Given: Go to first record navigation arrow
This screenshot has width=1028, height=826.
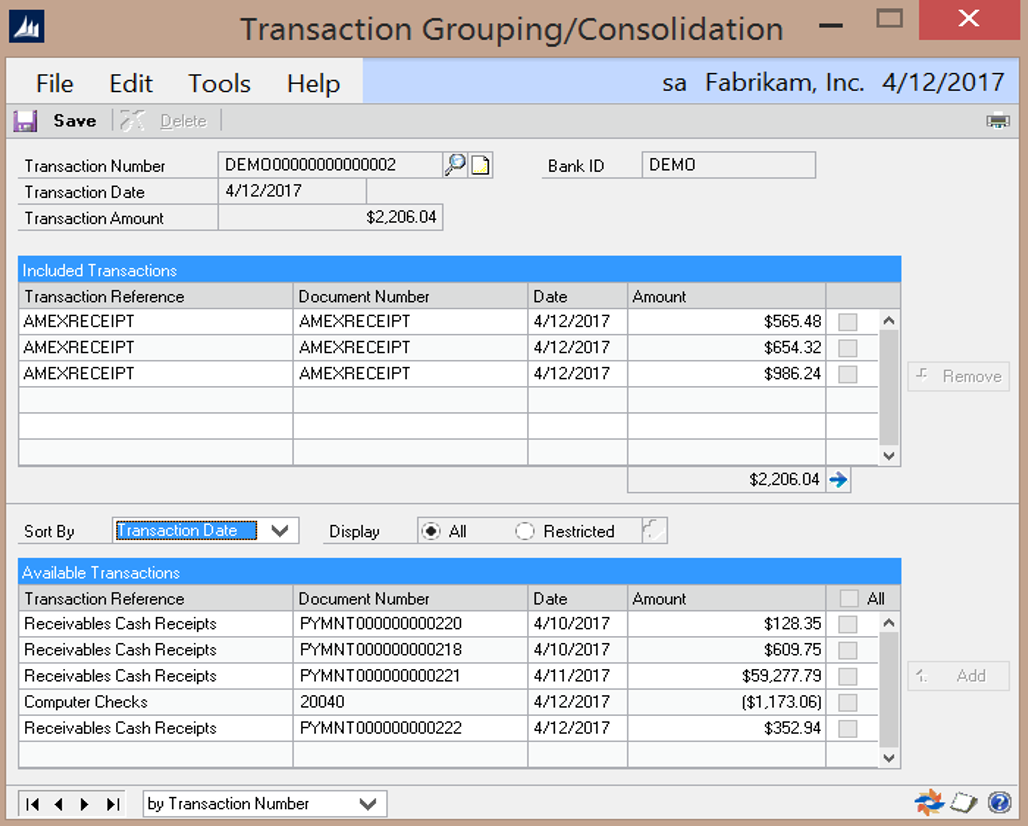Looking at the screenshot, I should click(x=33, y=804).
